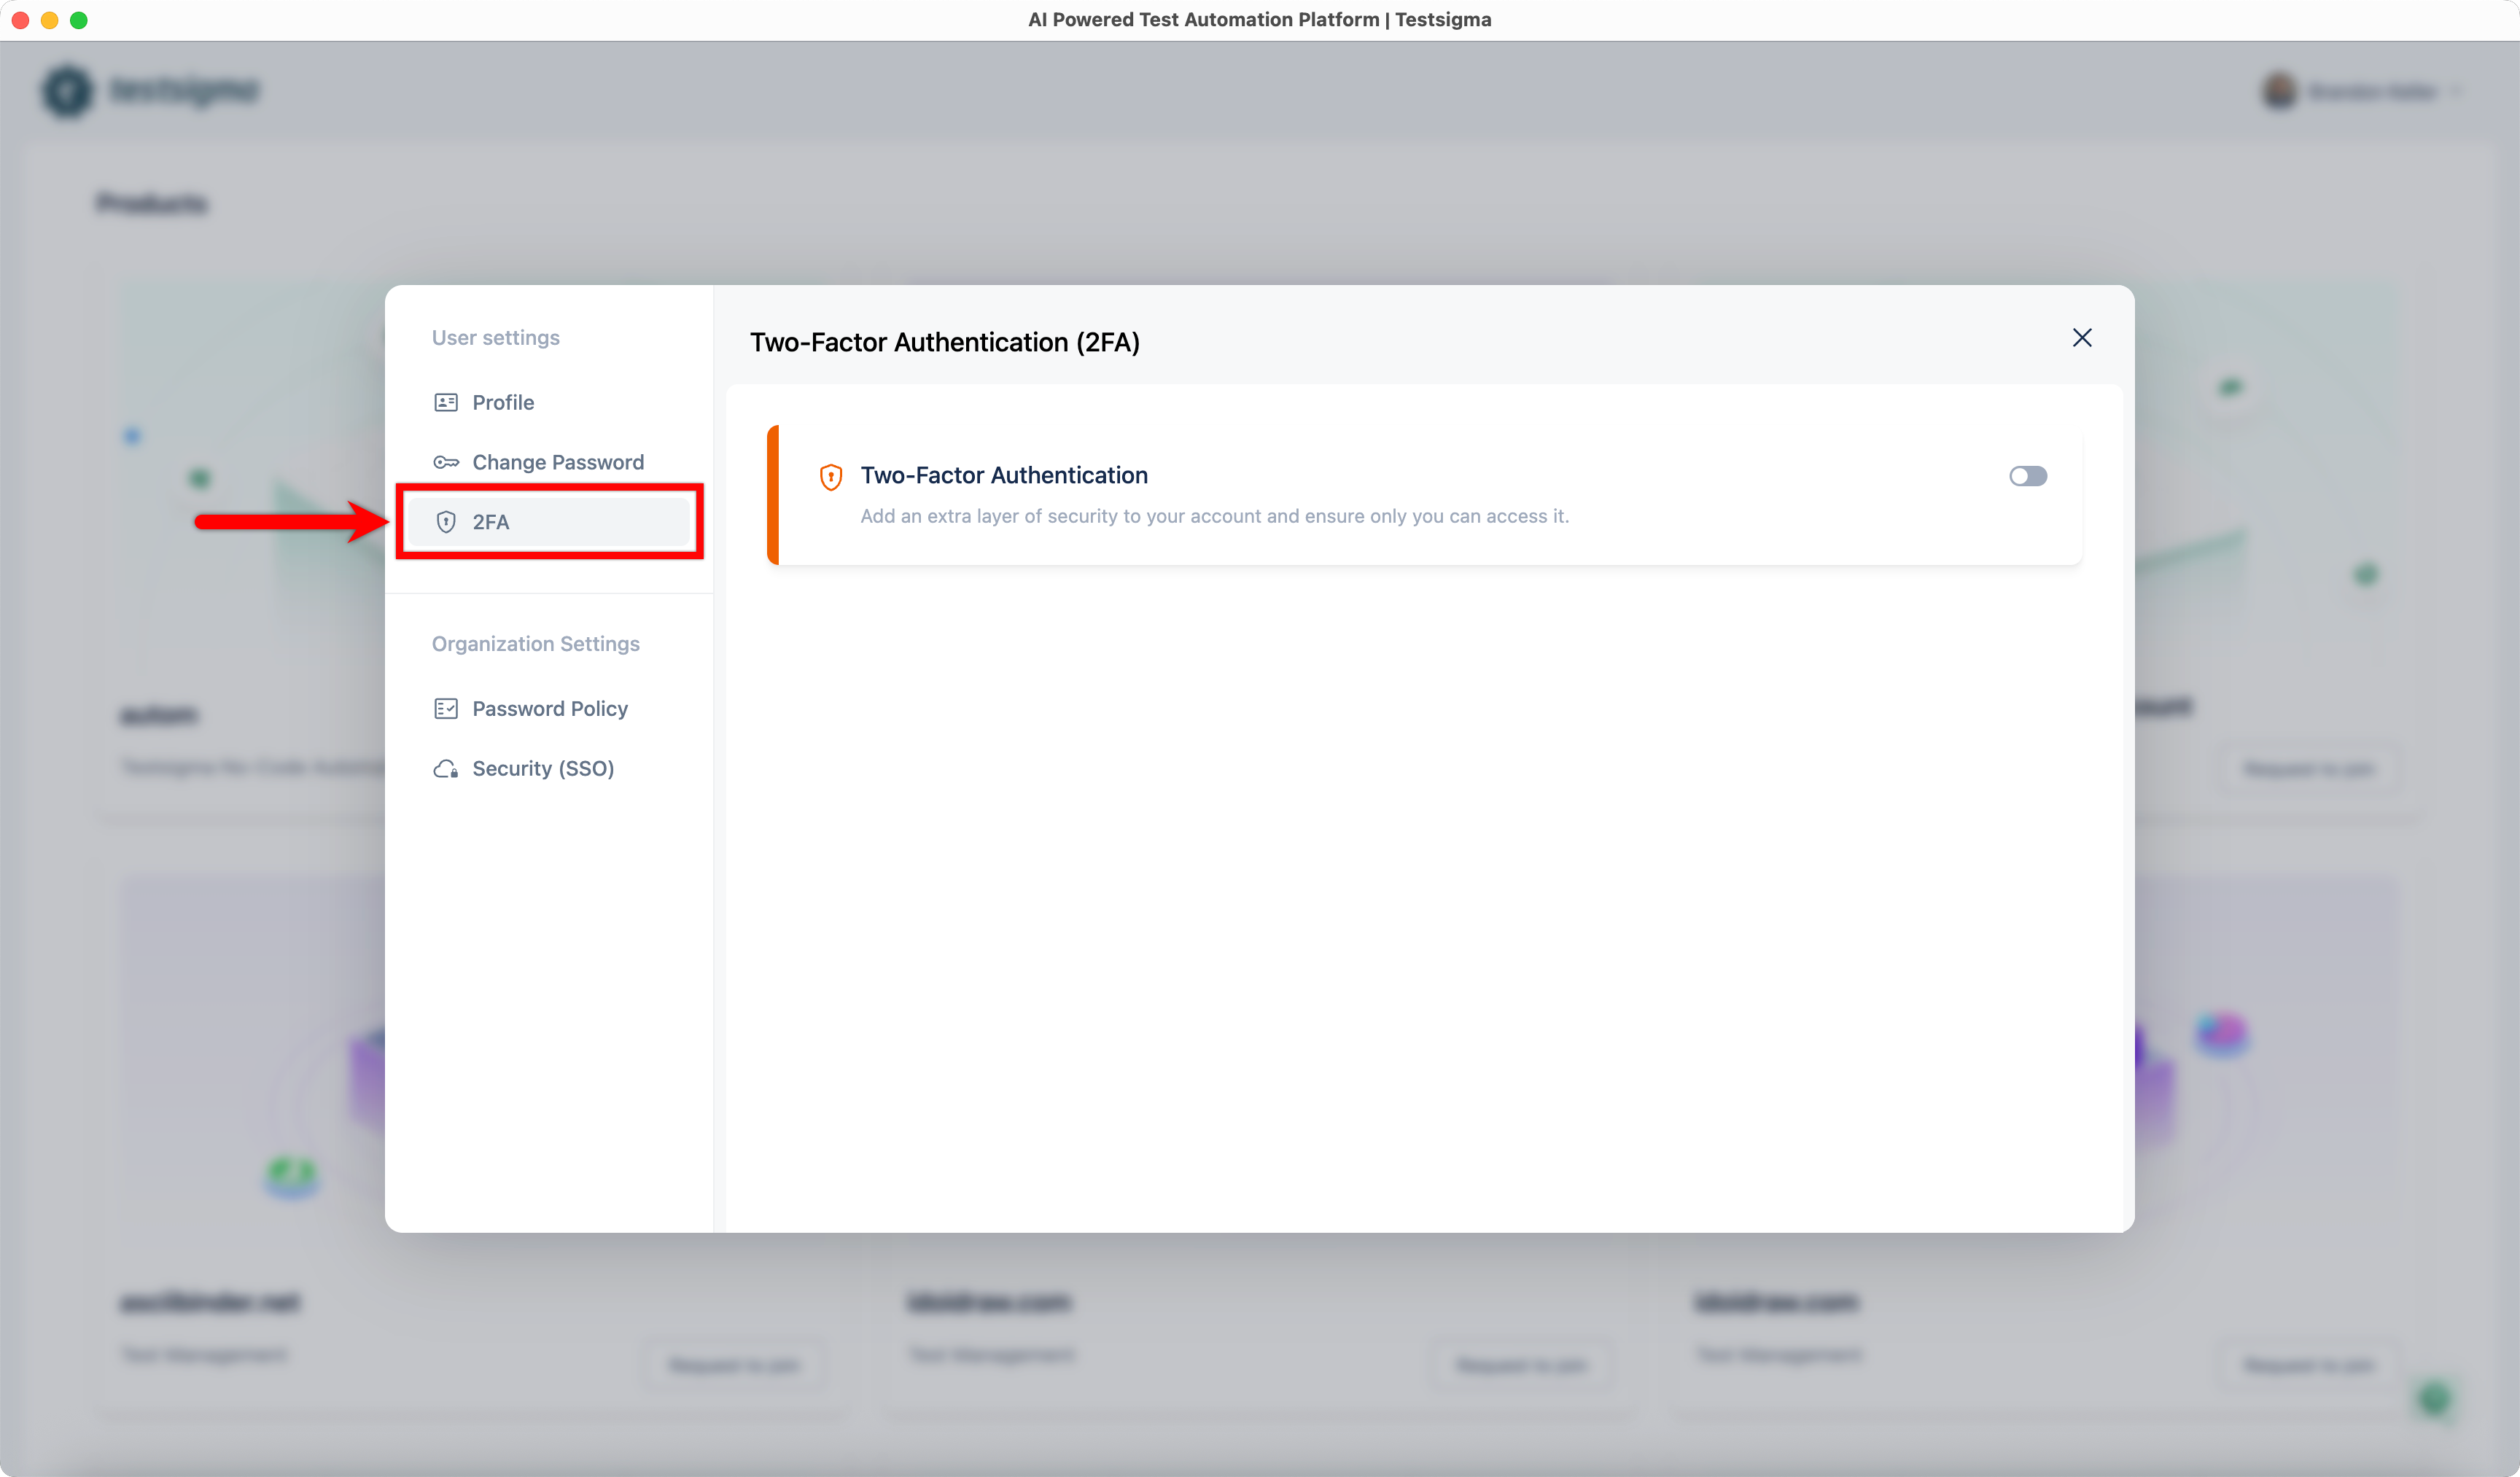Screen dimensions: 2520x1477
Task: Go to Security (SSO) settings
Action: [543, 768]
